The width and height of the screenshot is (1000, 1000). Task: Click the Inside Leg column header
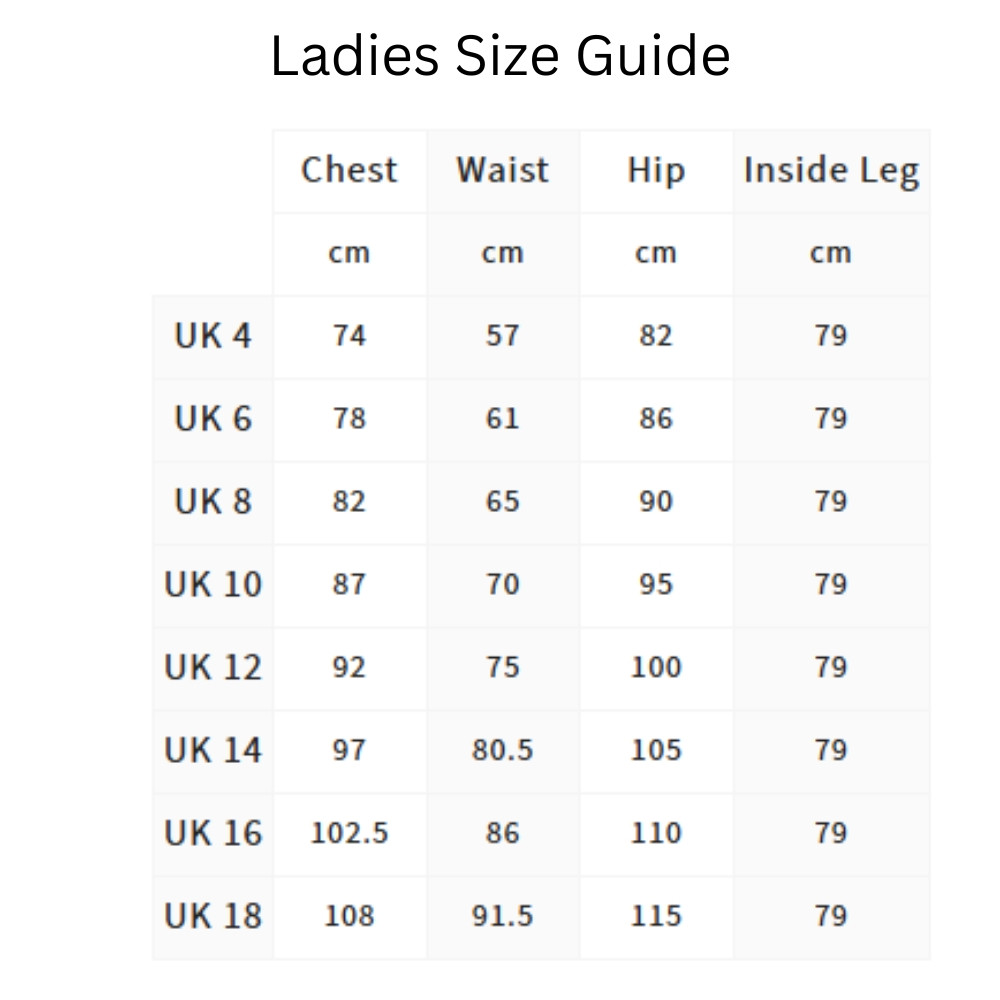coord(830,172)
